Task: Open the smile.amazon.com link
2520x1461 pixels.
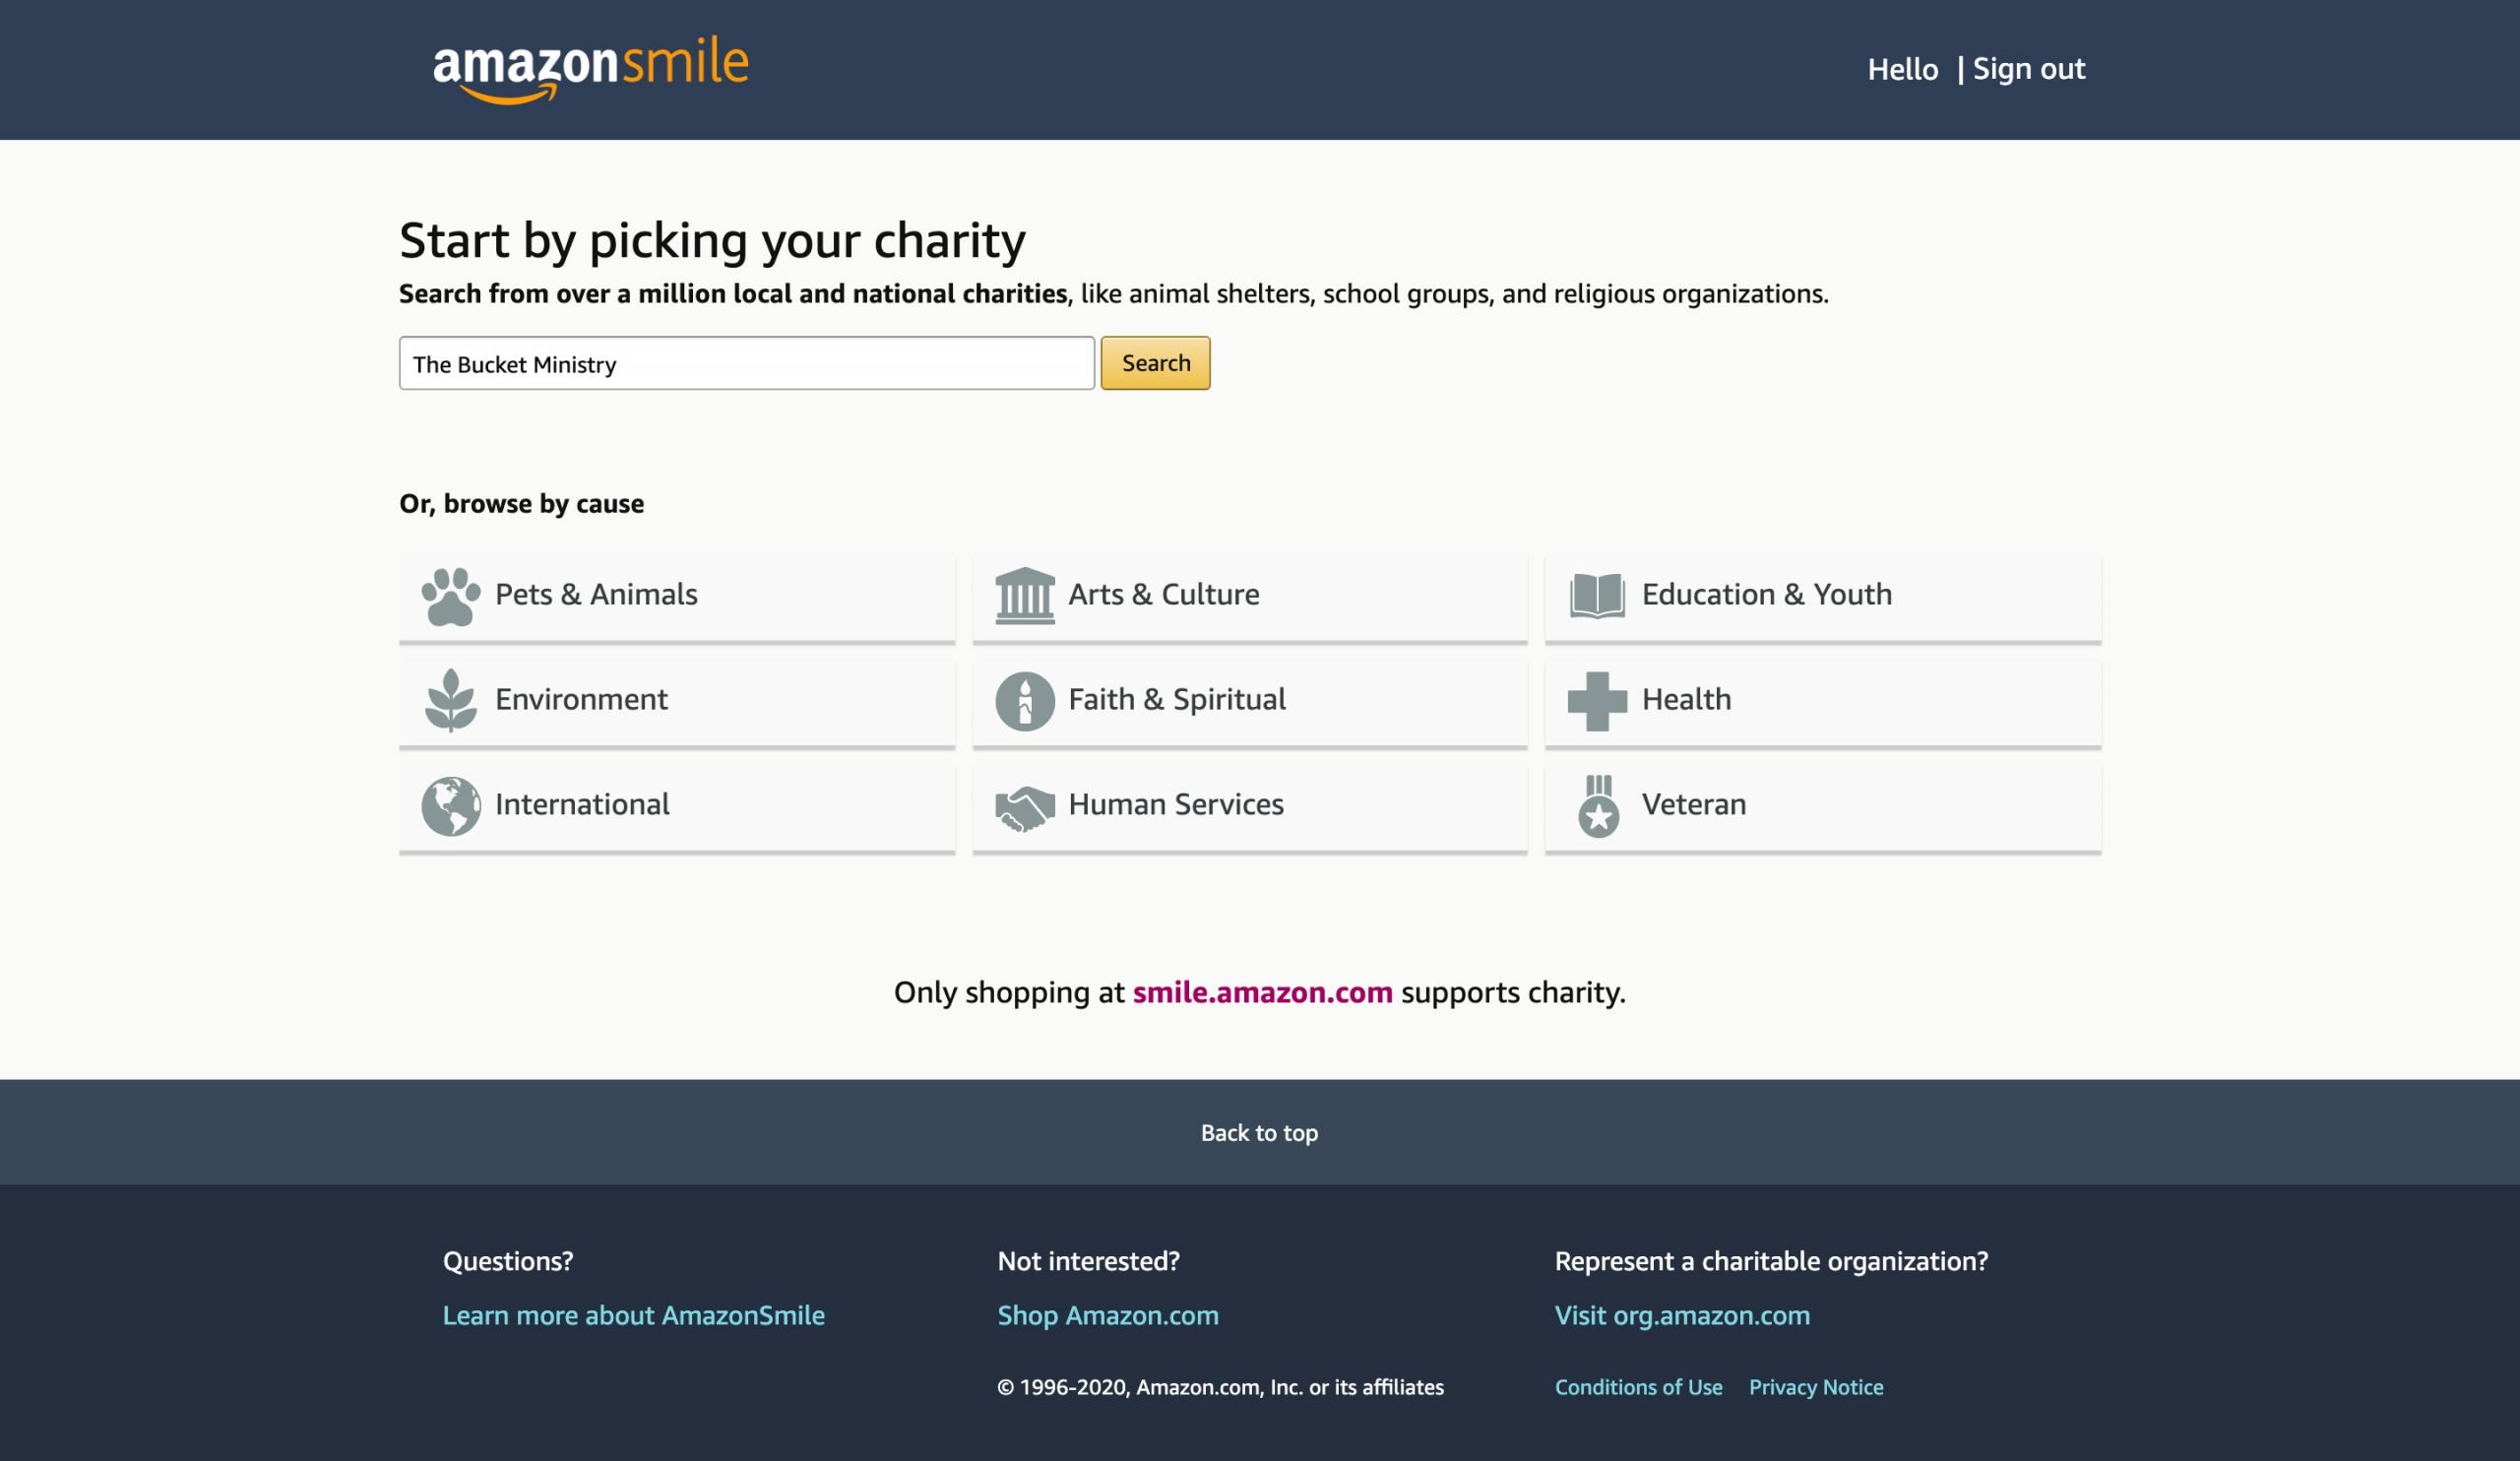Action: [1262, 992]
